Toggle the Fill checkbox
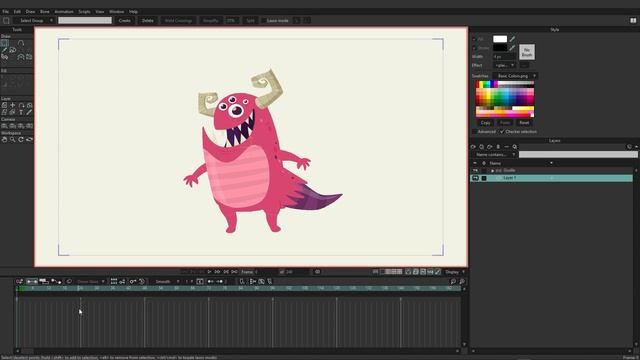 point(474,39)
